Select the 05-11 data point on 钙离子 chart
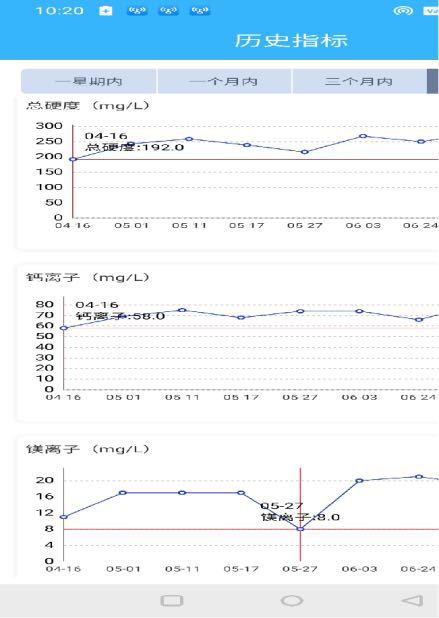 click(x=182, y=310)
